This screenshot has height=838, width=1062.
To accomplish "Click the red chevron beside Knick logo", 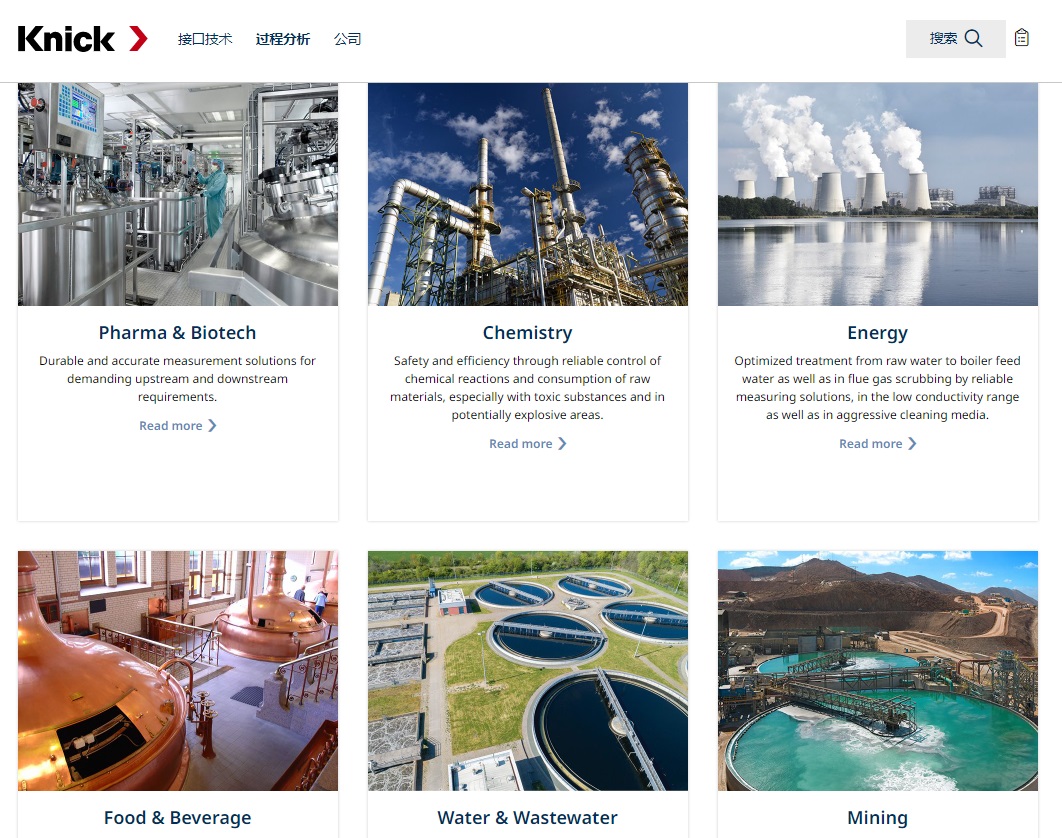I will 138,39.
